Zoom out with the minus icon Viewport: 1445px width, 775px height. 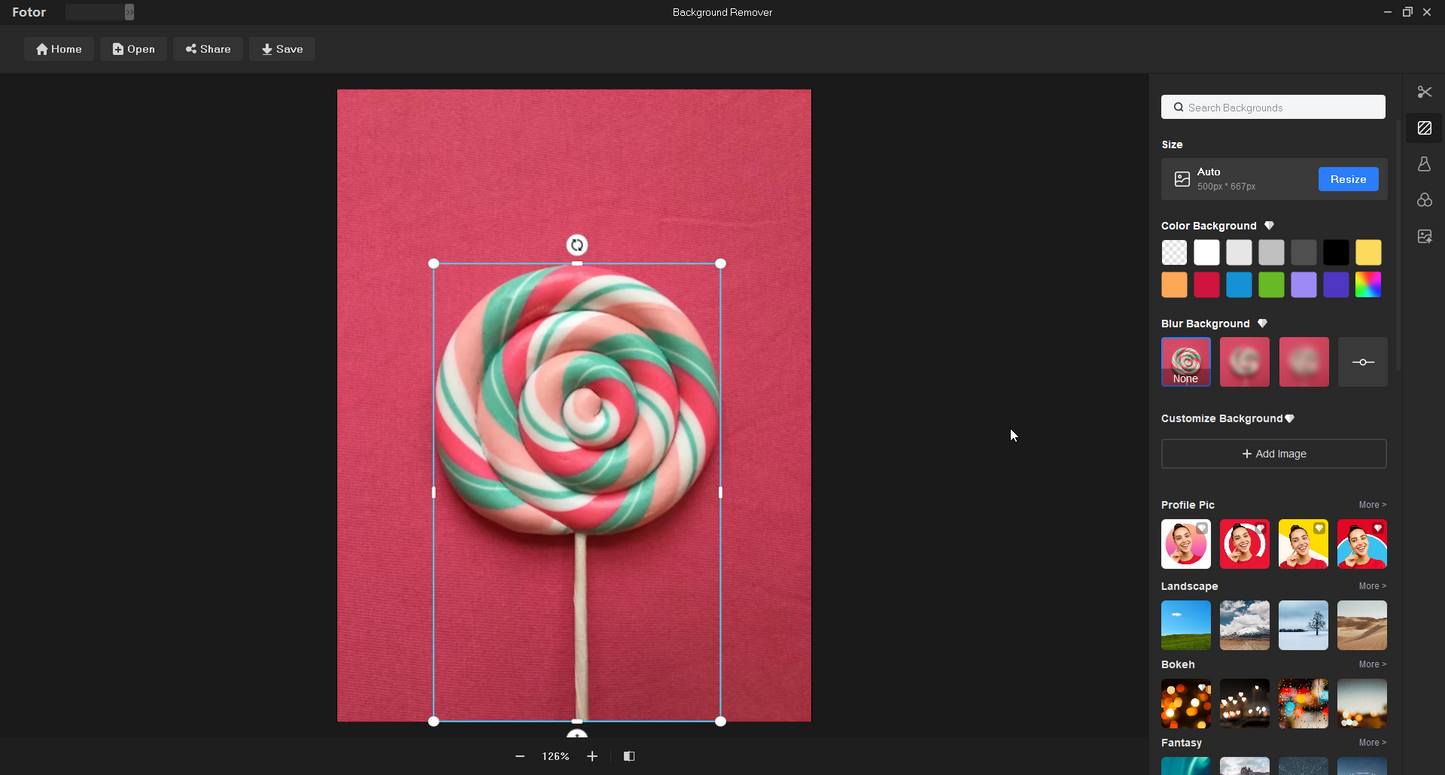click(520, 757)
